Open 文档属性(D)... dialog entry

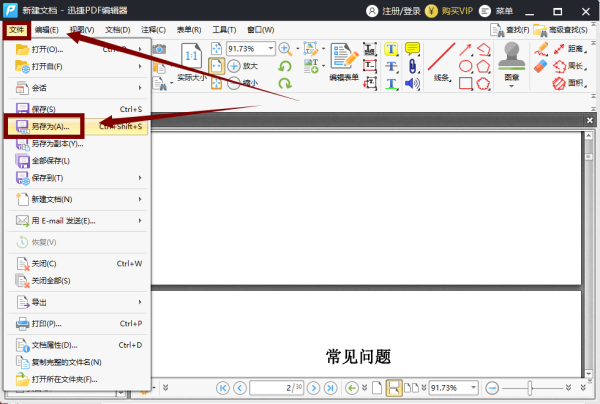pos(77,345)
